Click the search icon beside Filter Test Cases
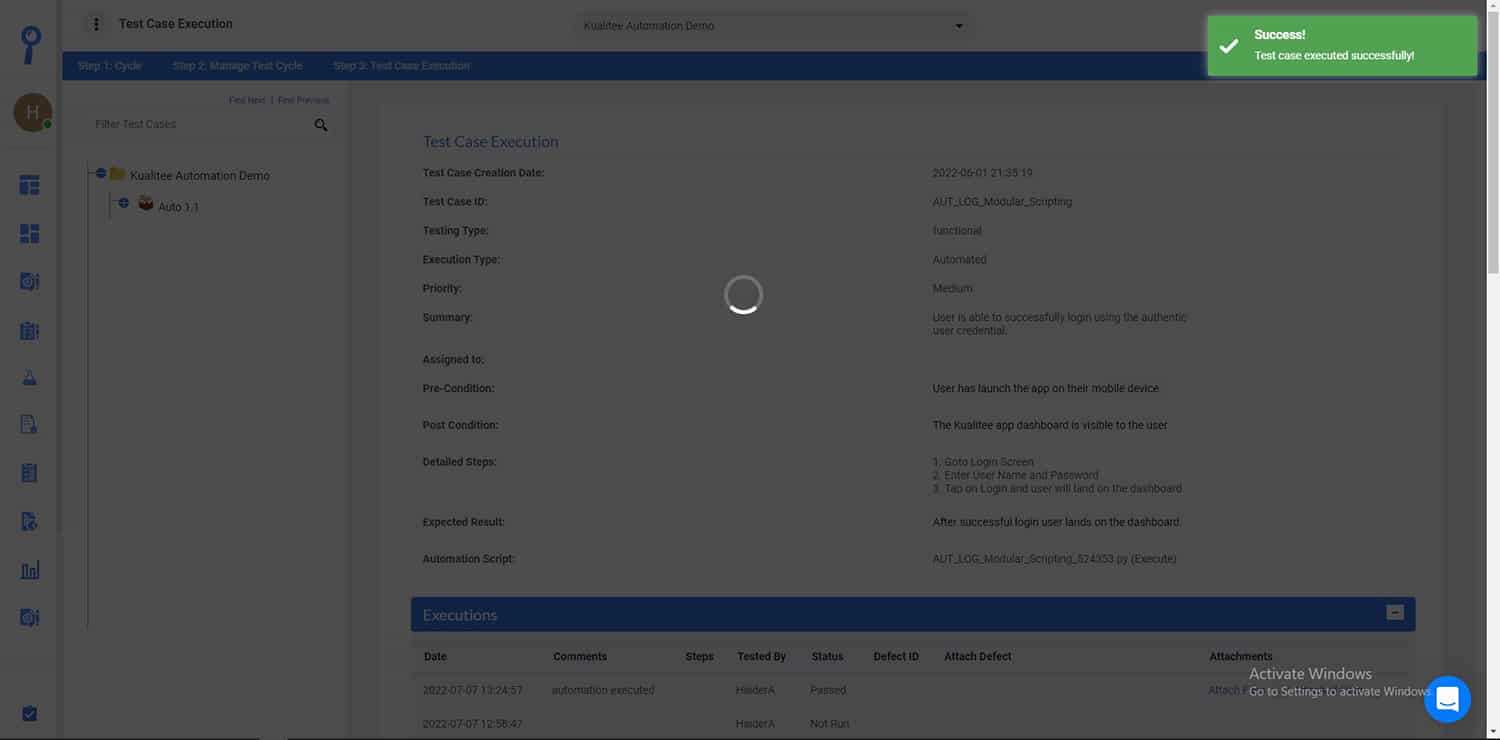This screenshot has height=740, width=1500. (x=320, y=125)
